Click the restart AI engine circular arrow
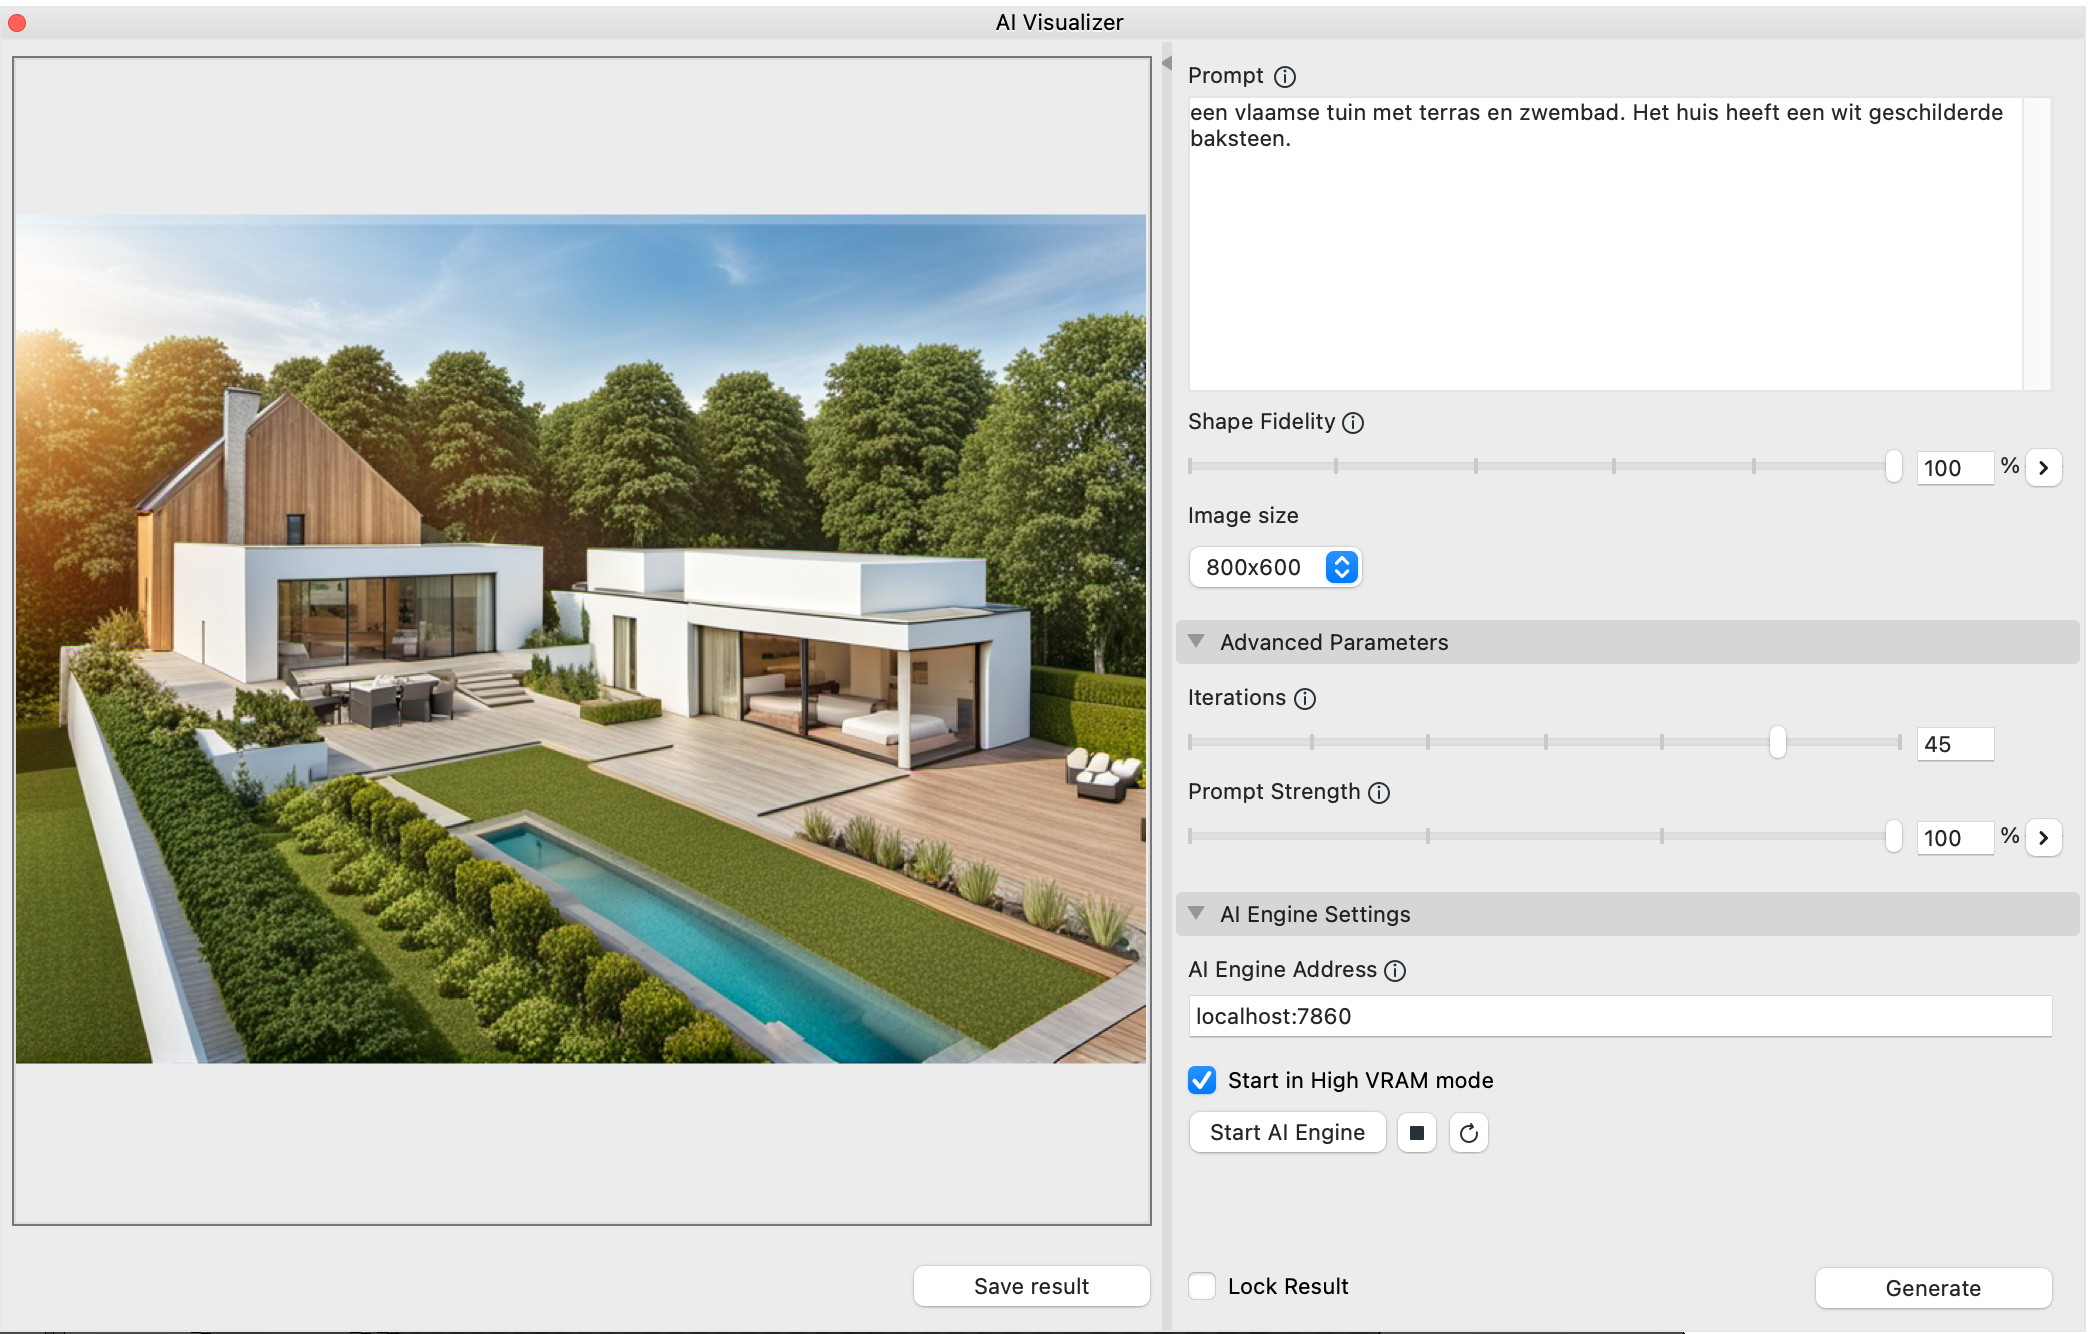The height and width of the screenshot is (1334, 2088). tap(1468, 1133)
